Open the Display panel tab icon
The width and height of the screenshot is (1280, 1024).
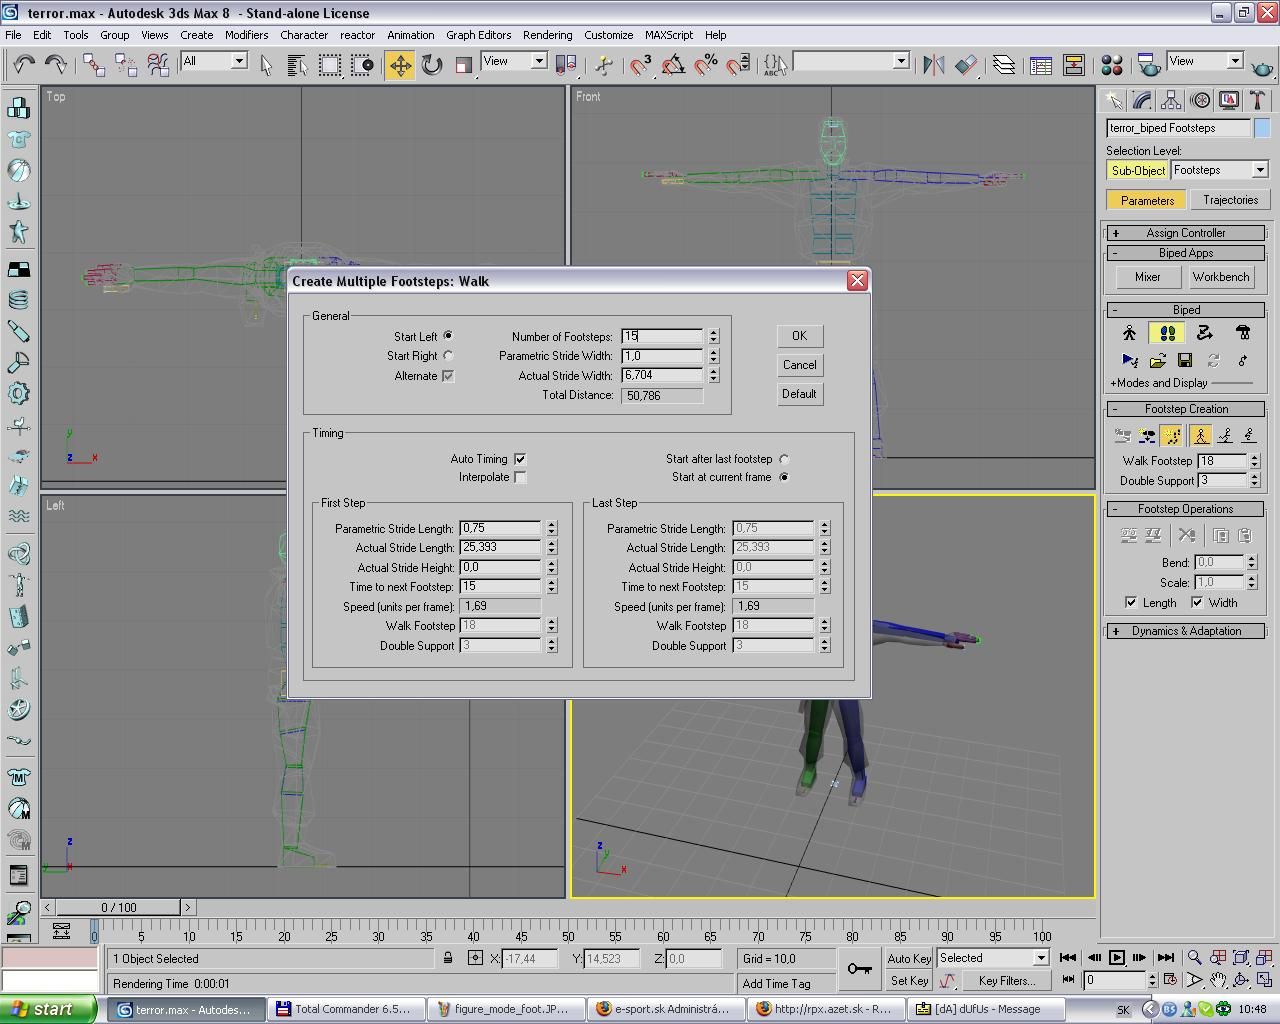(1229, 100)
